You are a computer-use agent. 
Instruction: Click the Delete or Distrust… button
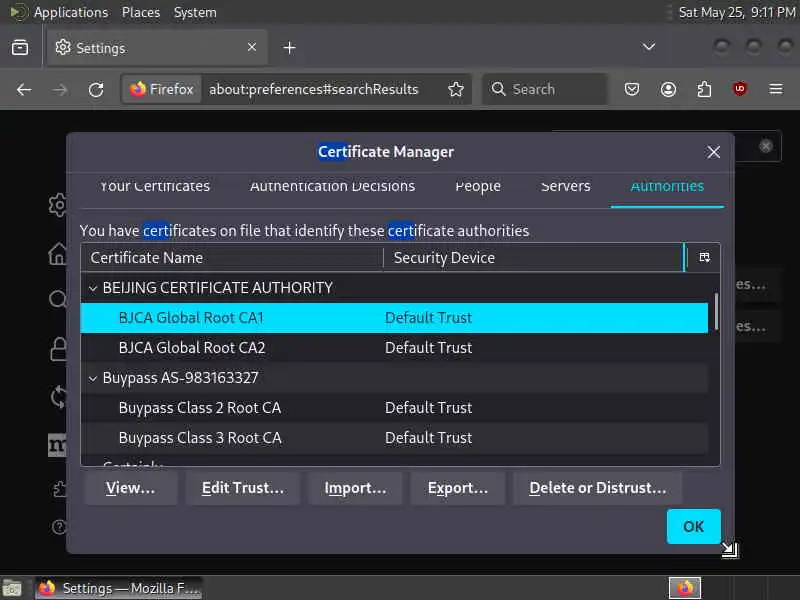coord(598,488)
